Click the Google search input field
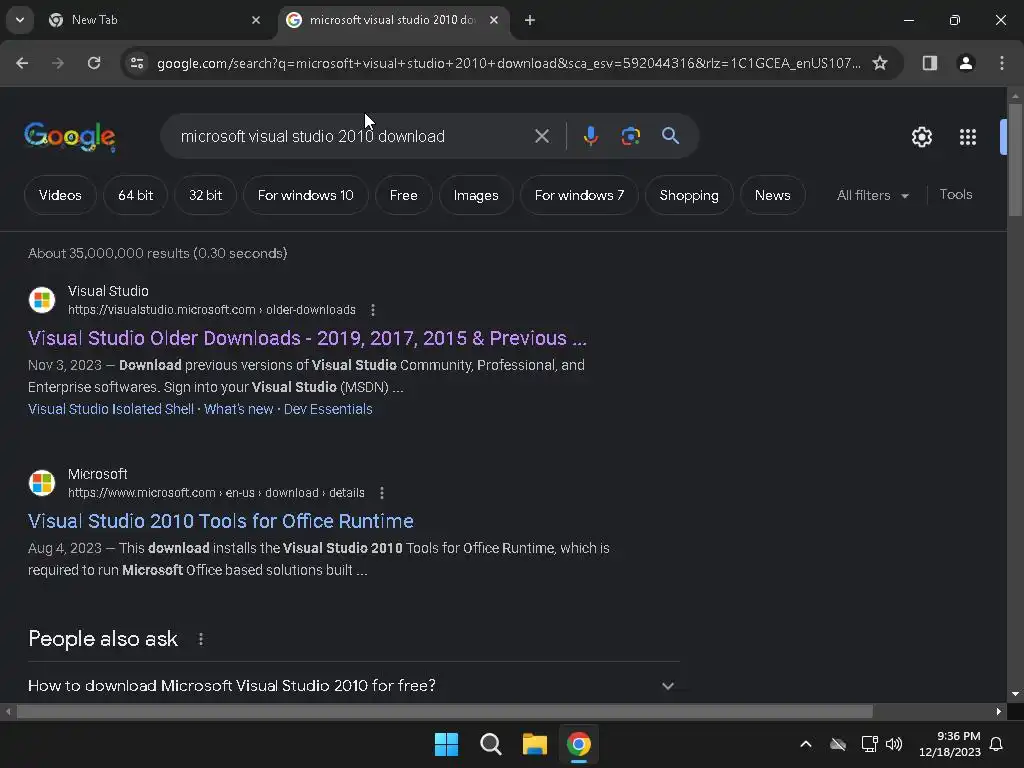 click(353, 136)
